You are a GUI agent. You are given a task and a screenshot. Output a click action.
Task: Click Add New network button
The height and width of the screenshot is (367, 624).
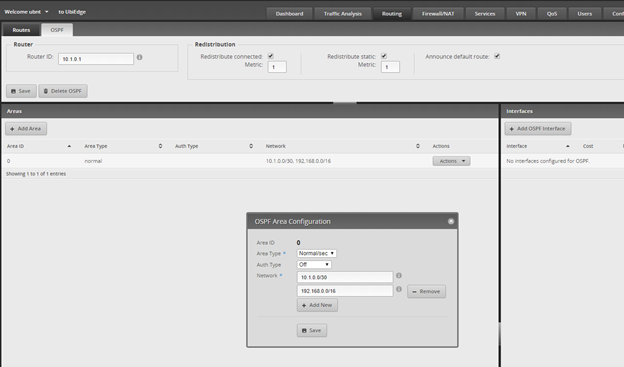[x=317, y=305]
